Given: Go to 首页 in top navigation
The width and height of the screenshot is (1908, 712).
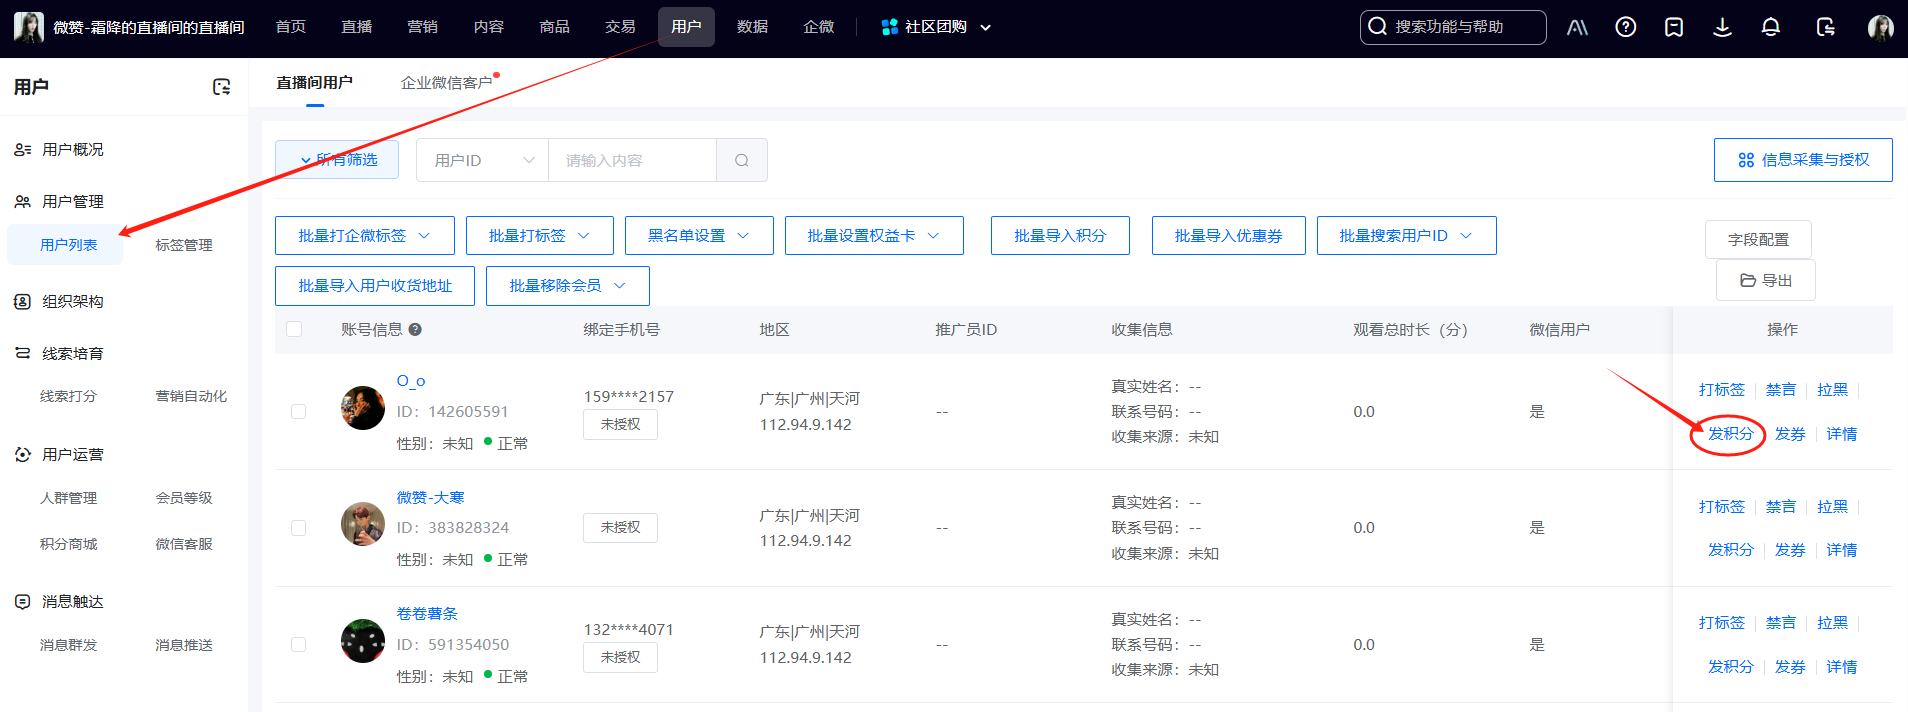Looking at the screenshot, I should pyautogui.click(x=291, y=27).
